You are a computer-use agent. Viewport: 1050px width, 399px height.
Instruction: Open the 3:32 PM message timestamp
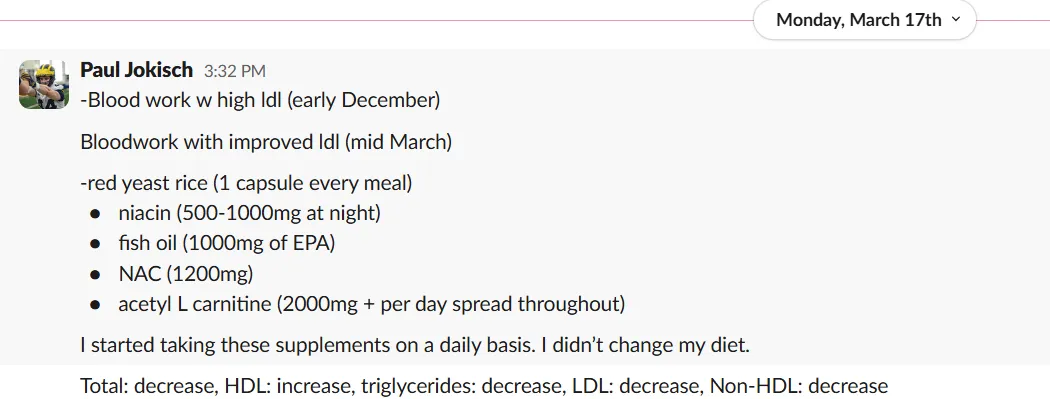[235, 71]
